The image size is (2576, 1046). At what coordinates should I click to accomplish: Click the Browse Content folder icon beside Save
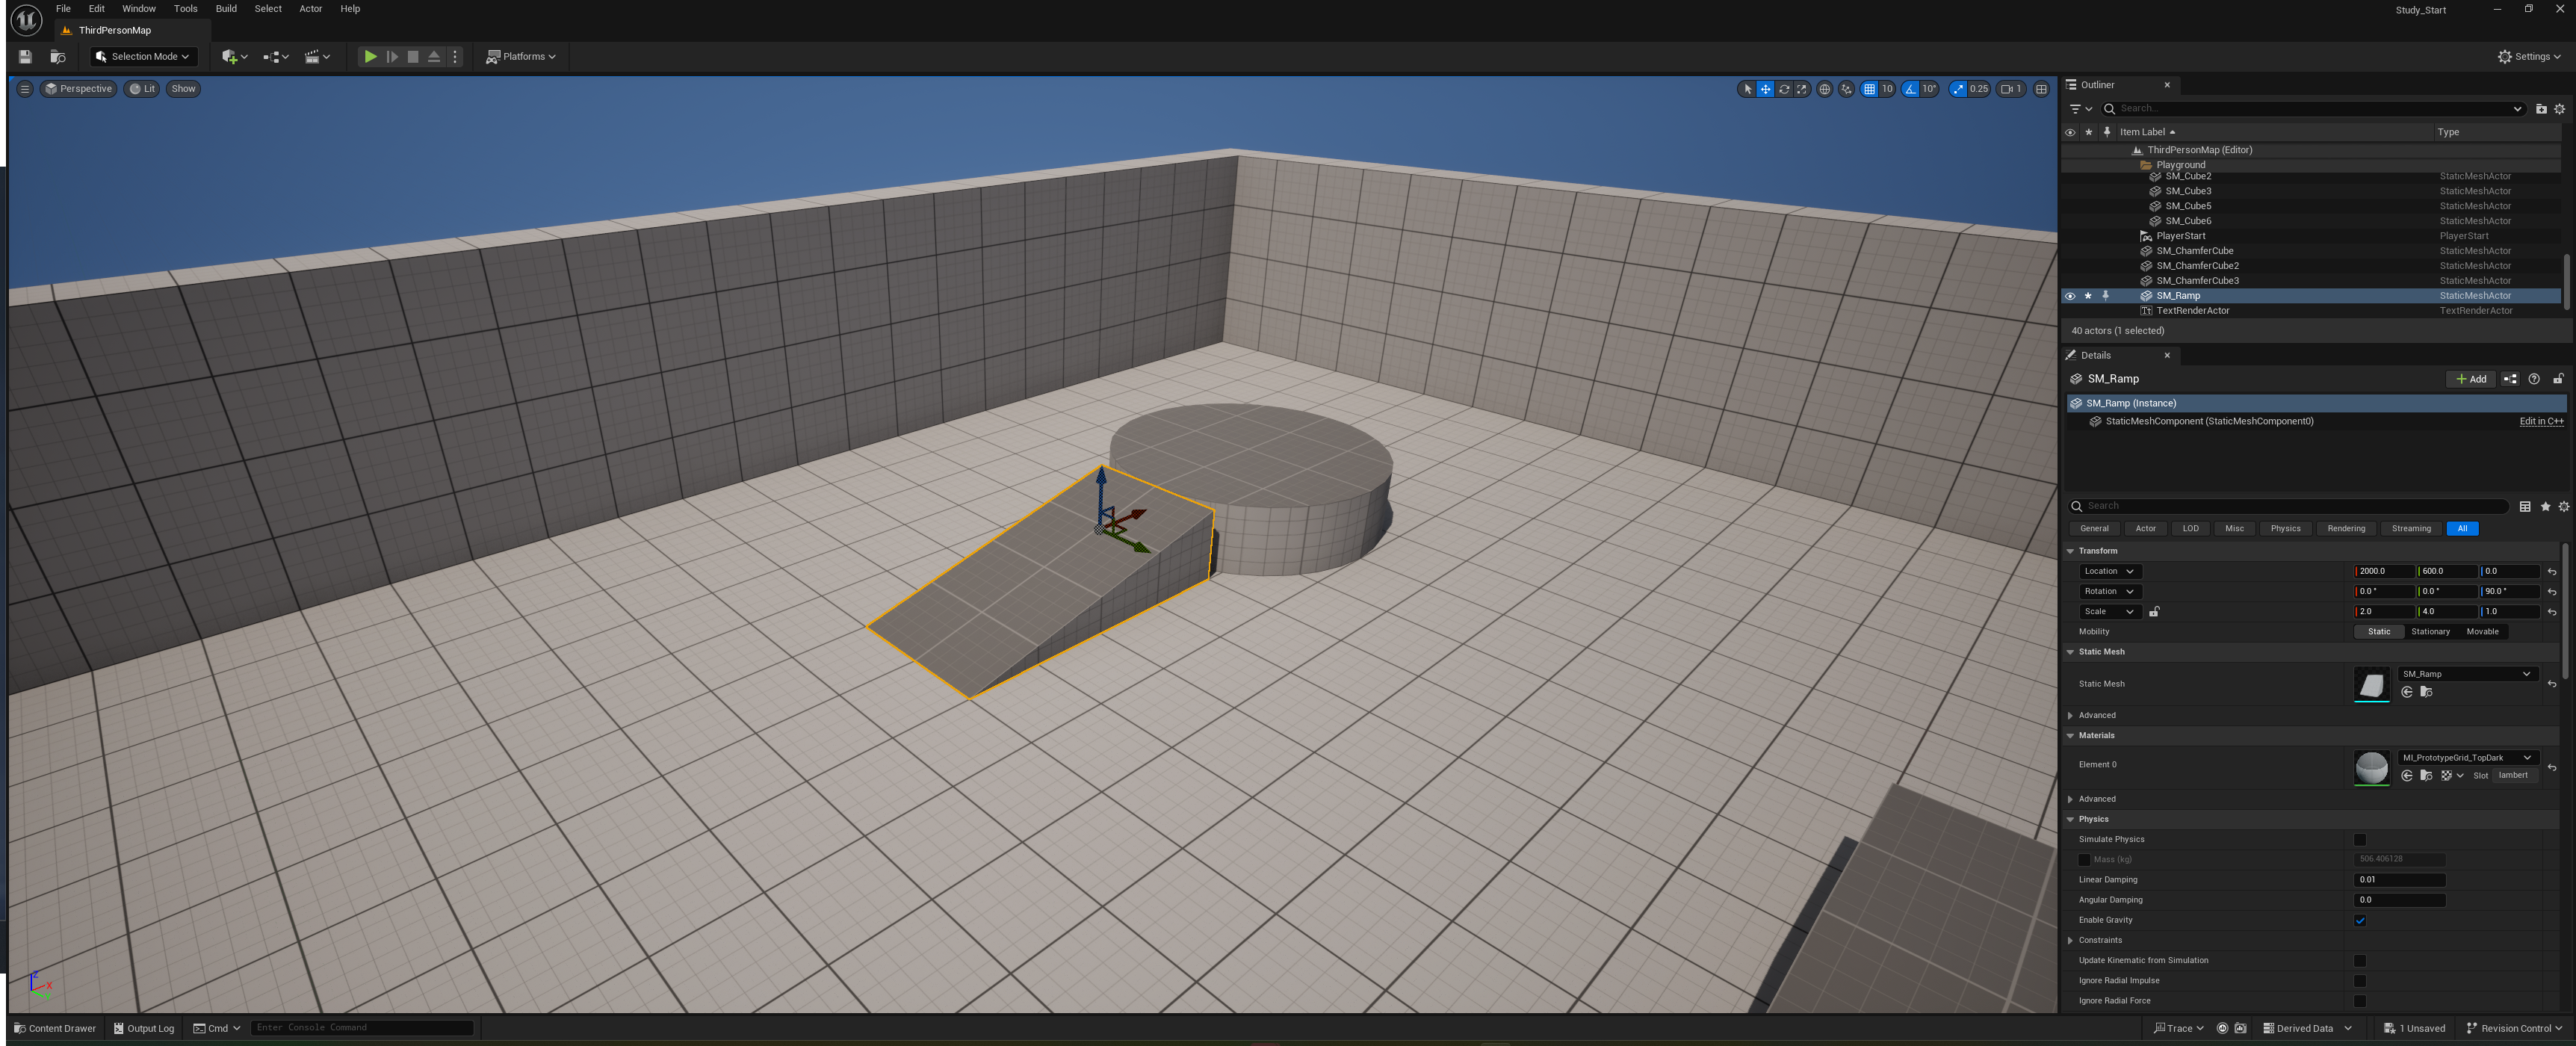click(58, 57)
